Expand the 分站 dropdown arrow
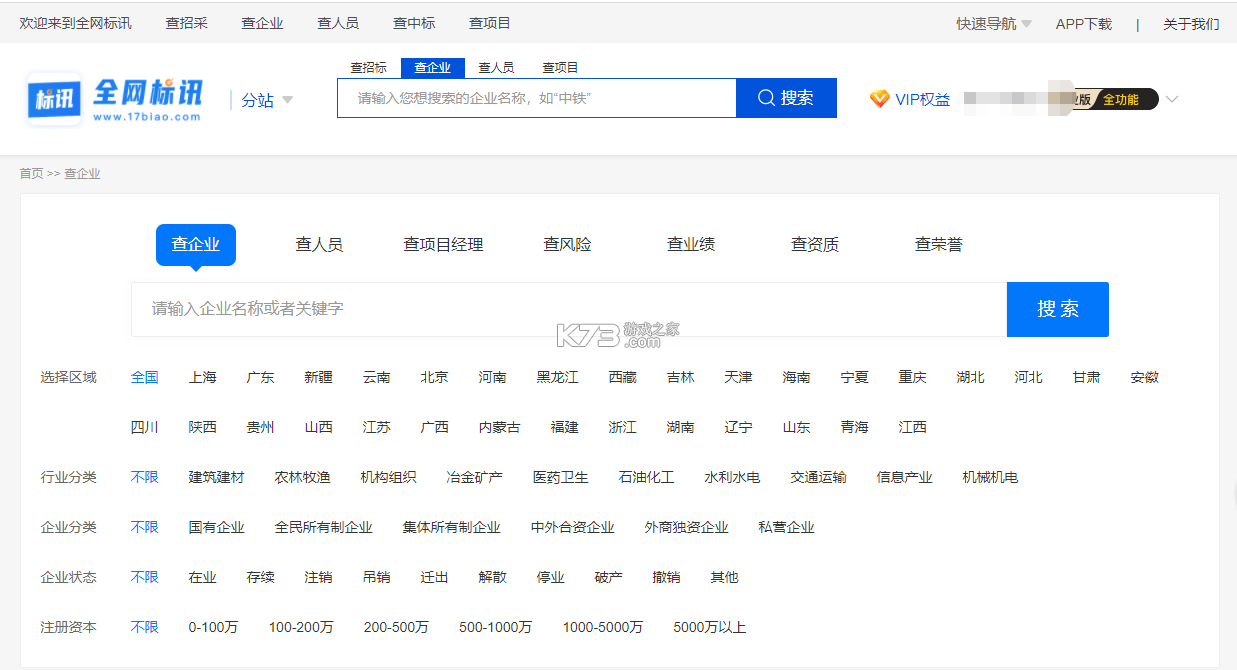1237x670 pixels. tap(287, 100)
